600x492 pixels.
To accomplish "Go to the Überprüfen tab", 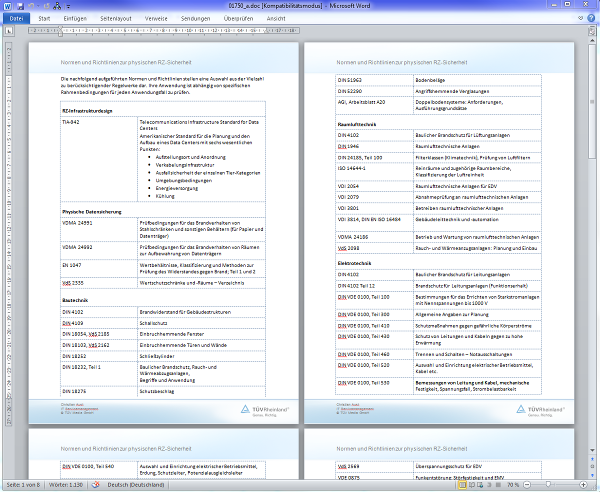I will (x=236, y=18).
